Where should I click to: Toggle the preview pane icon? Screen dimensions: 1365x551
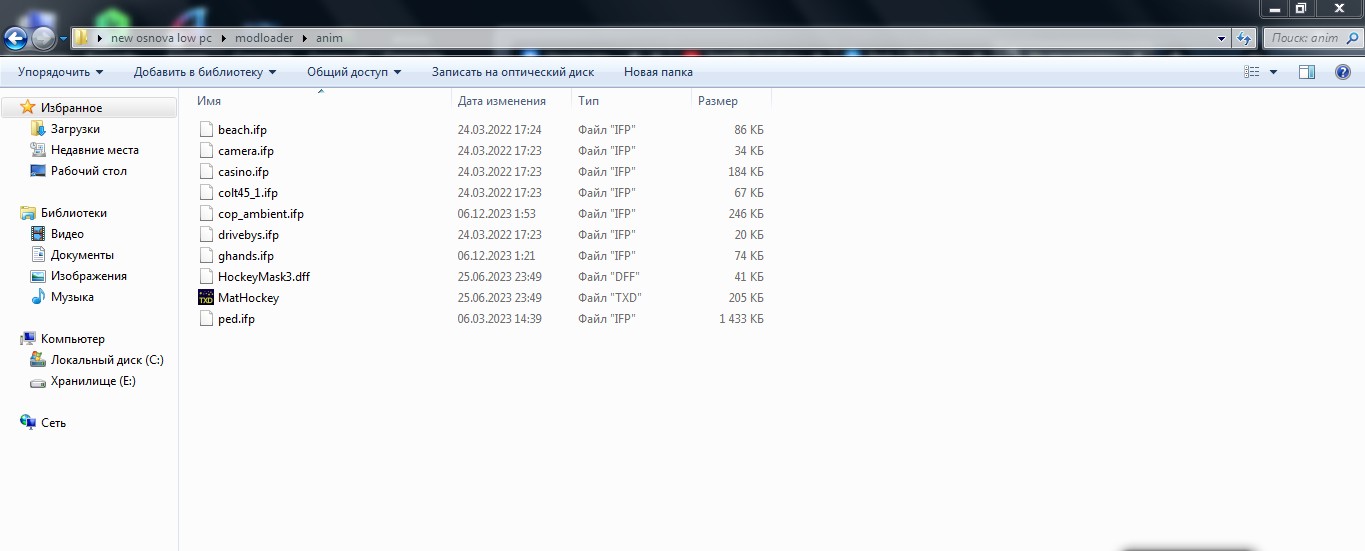coord(1306,72)
